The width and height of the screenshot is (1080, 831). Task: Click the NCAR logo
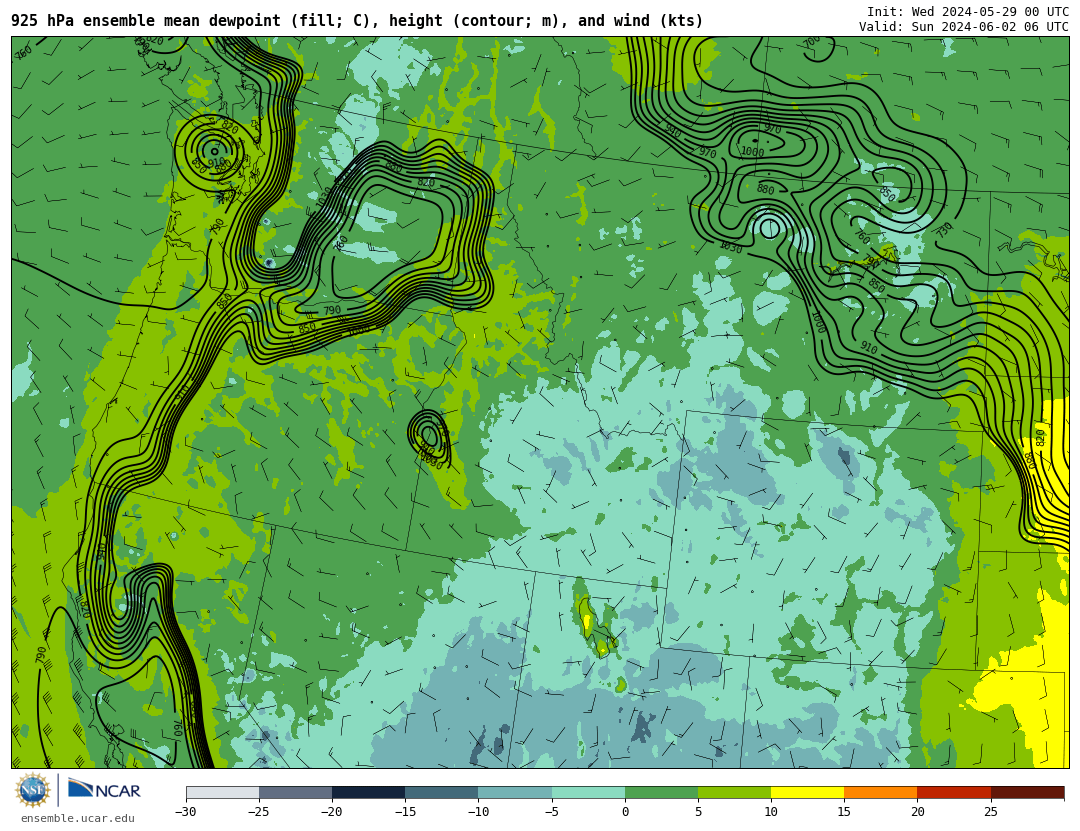tap(104, 790)
